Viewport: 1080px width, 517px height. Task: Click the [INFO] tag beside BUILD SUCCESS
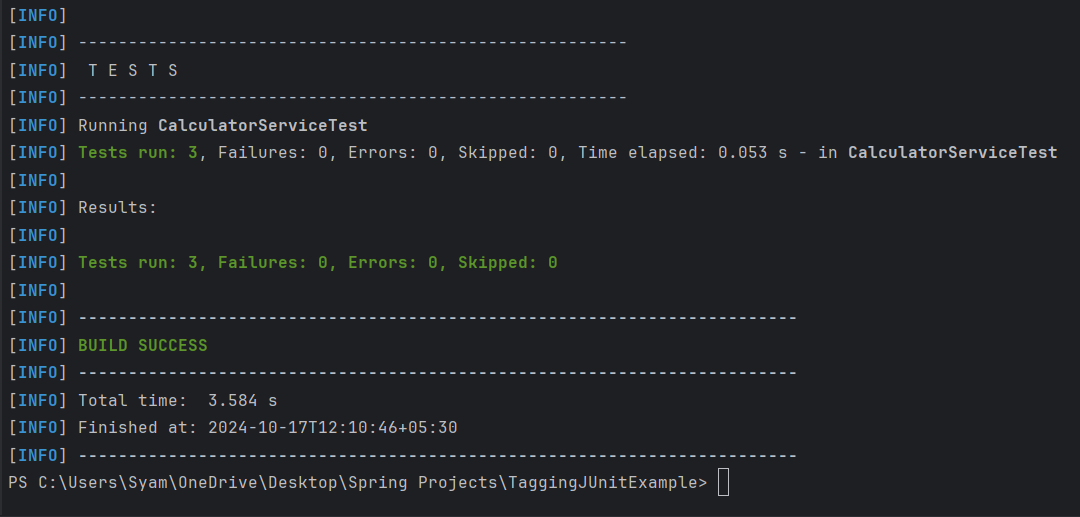(x=37, y=345)
